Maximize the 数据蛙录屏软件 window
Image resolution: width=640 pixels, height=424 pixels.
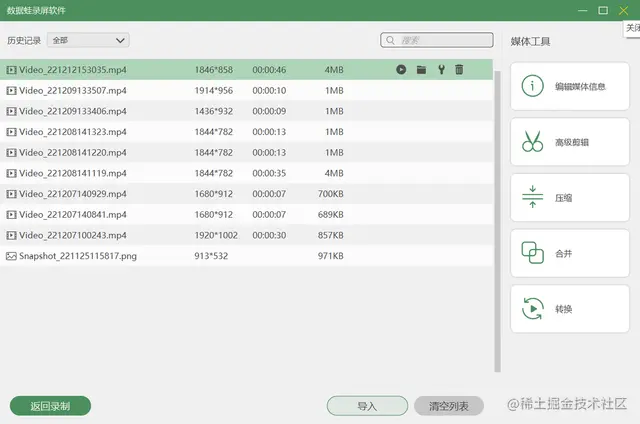click(x=603, y=11)
